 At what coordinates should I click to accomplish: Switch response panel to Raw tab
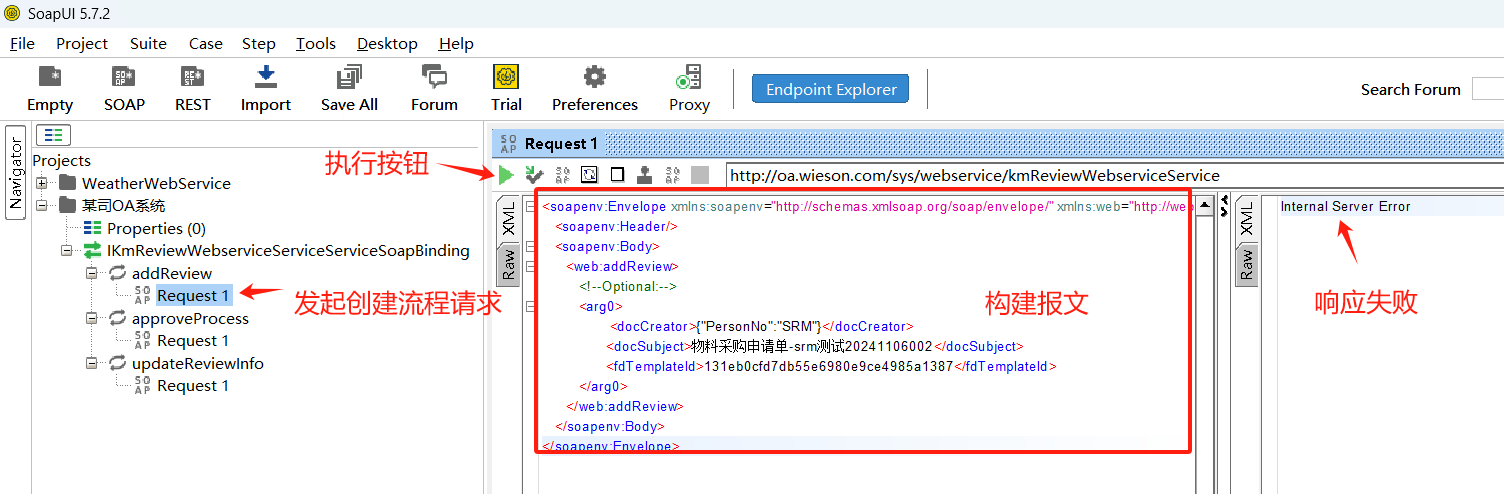[1246, 264]
